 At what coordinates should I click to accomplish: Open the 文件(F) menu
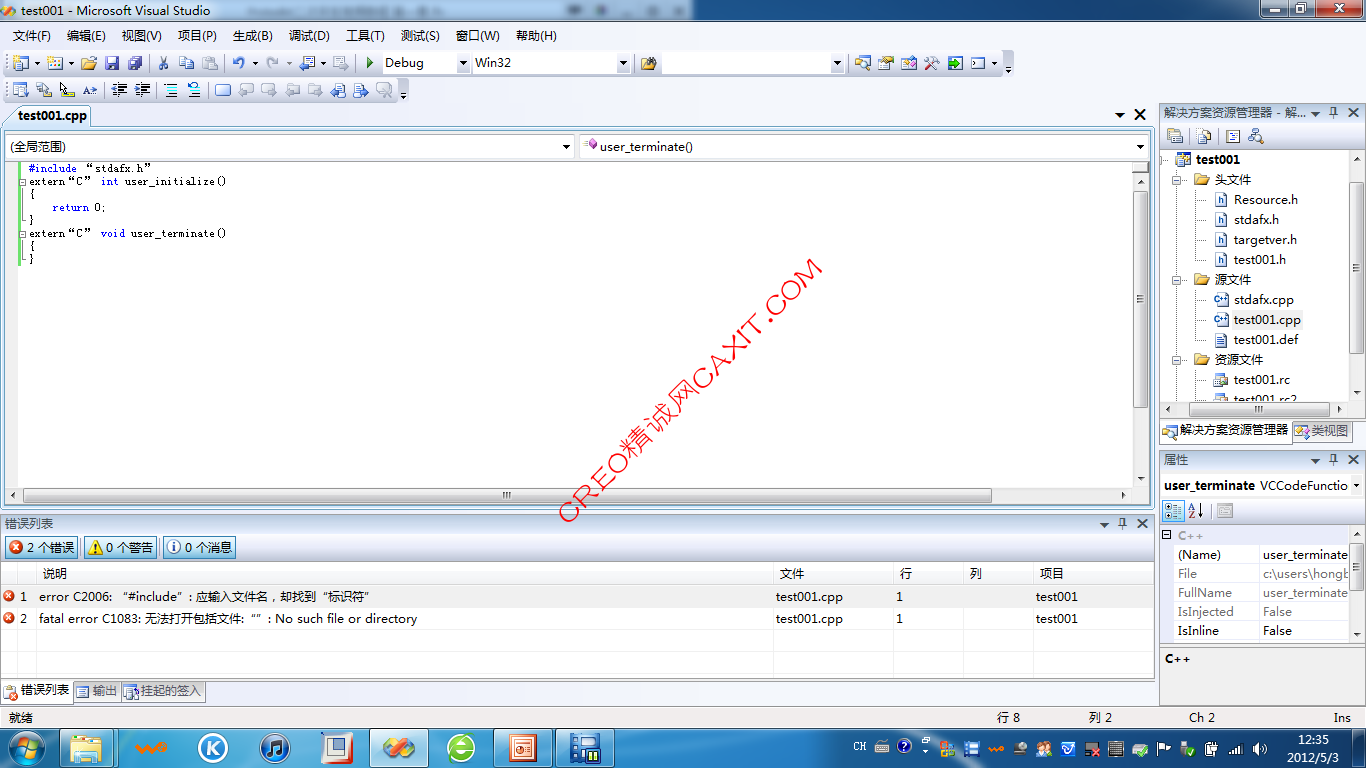(x=31, y=35)
